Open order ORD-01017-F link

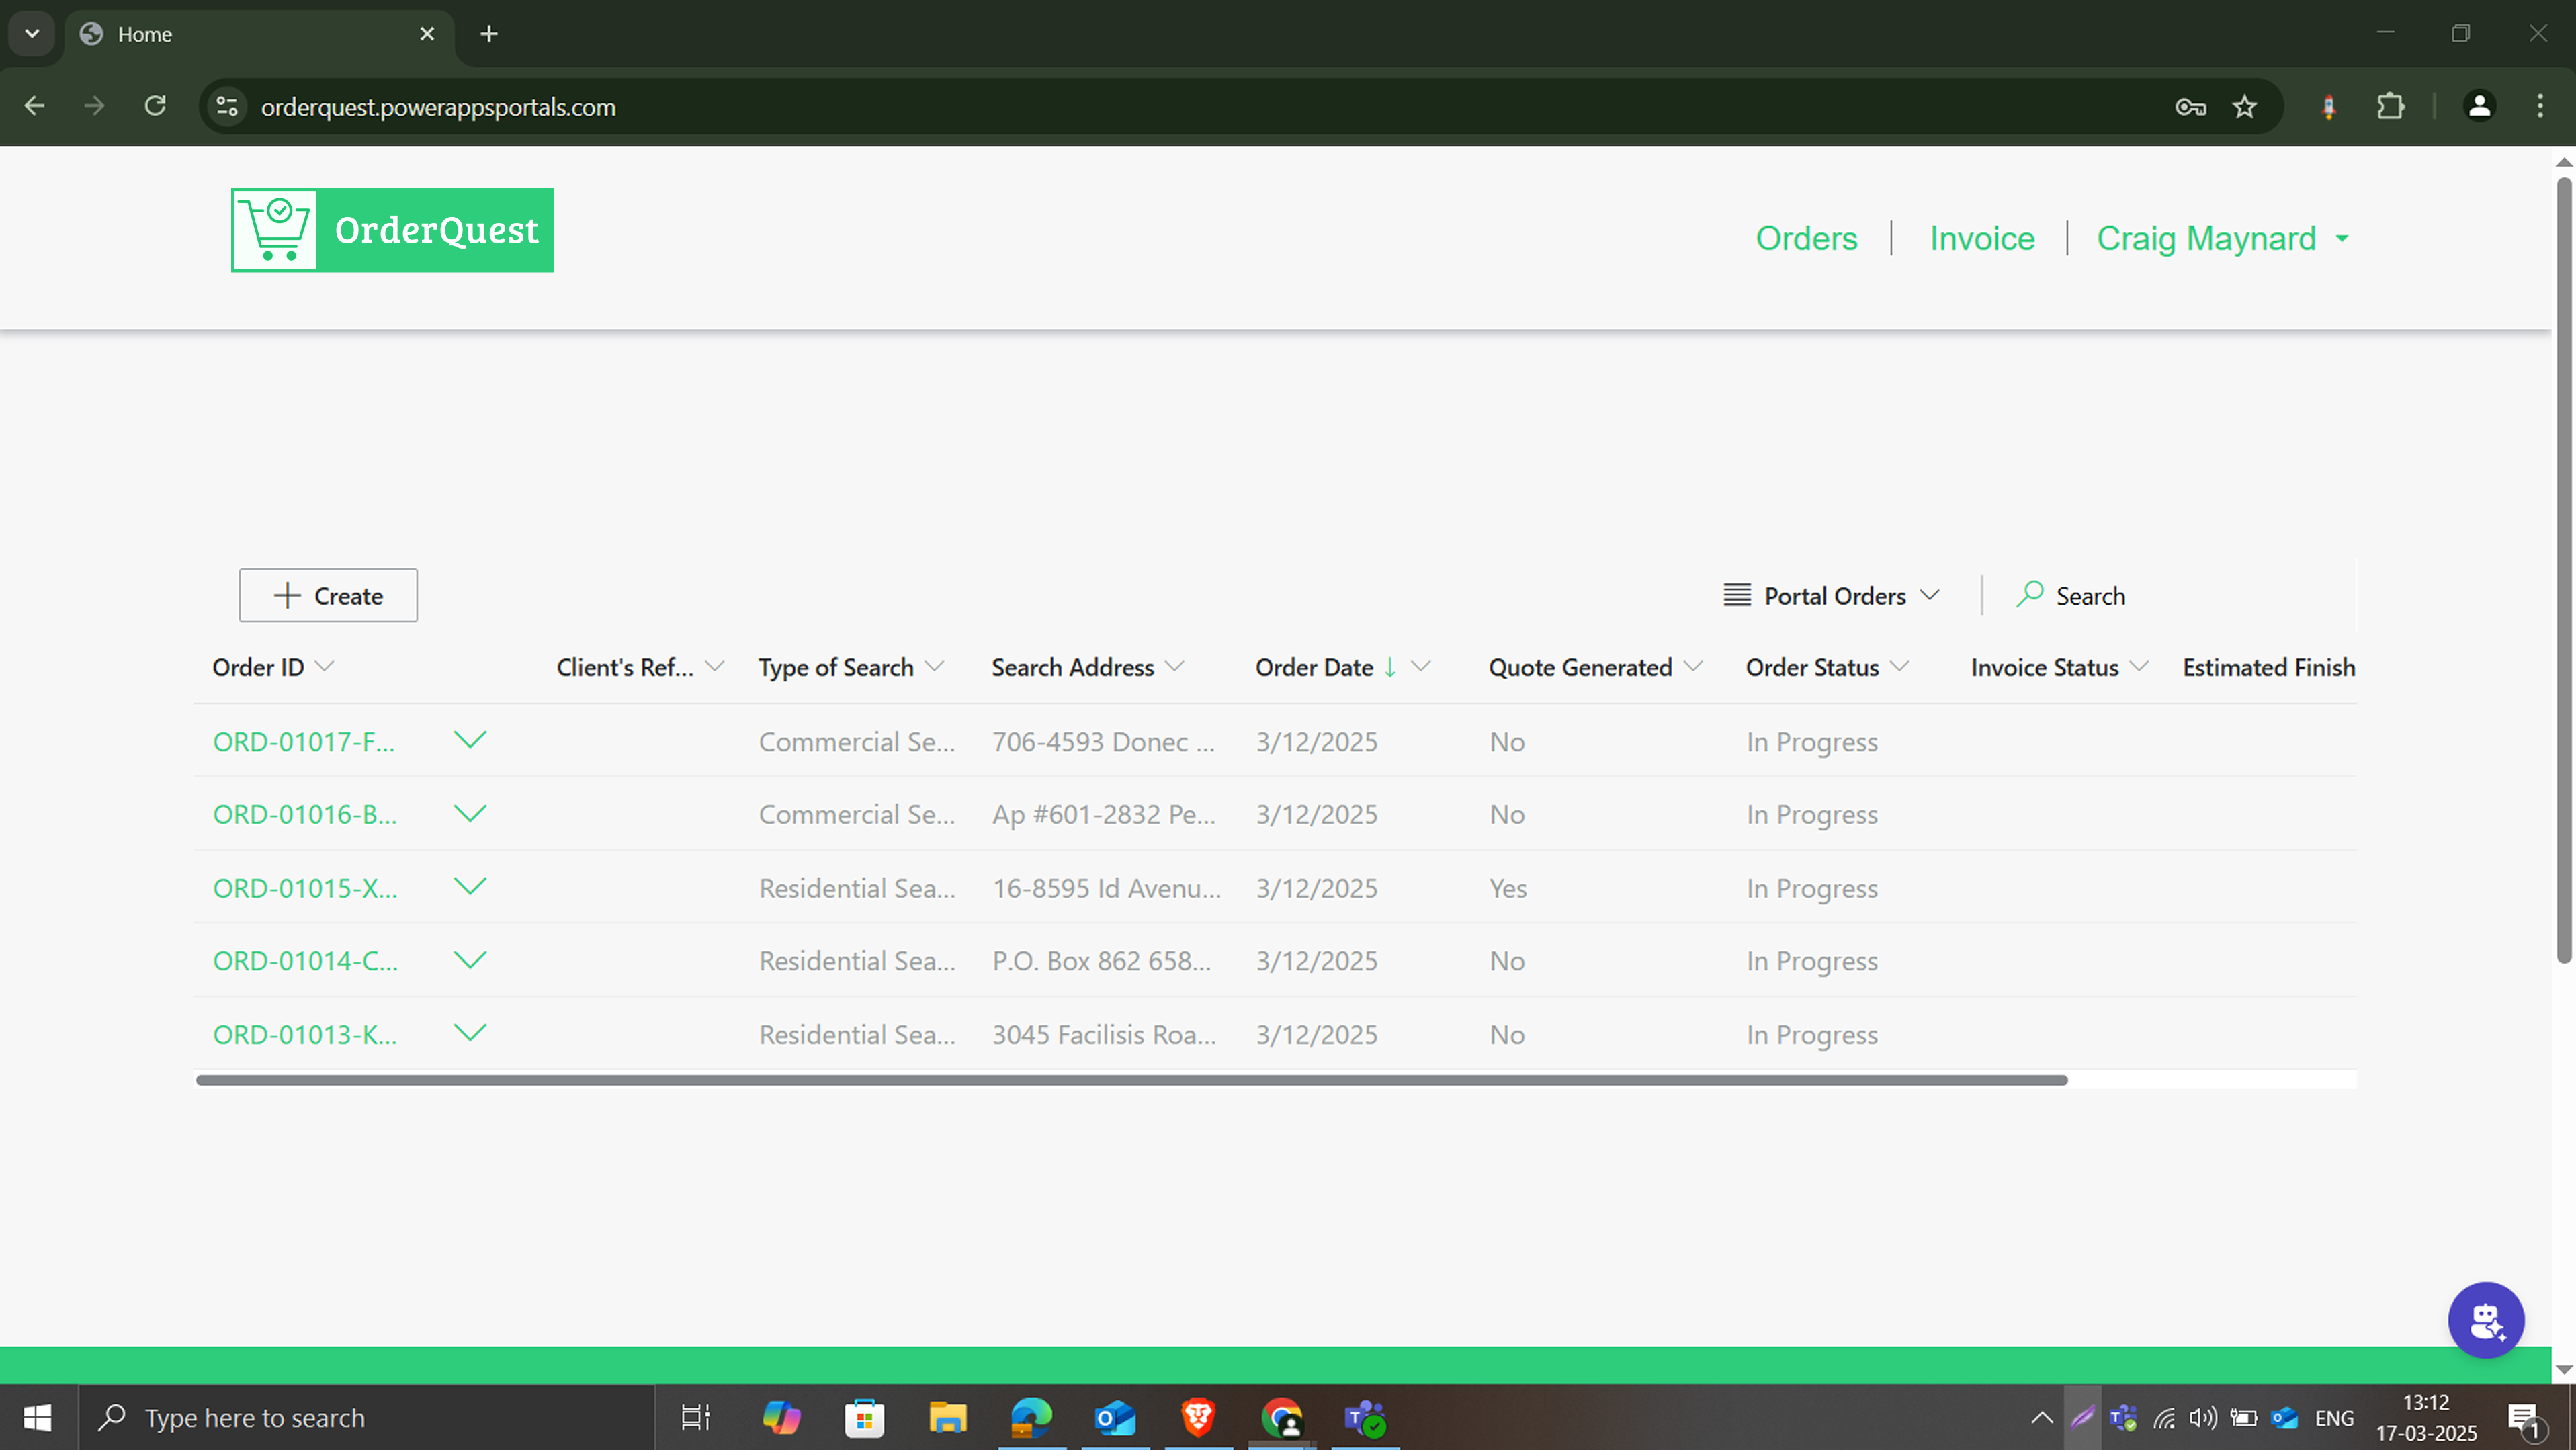[304, 741]
